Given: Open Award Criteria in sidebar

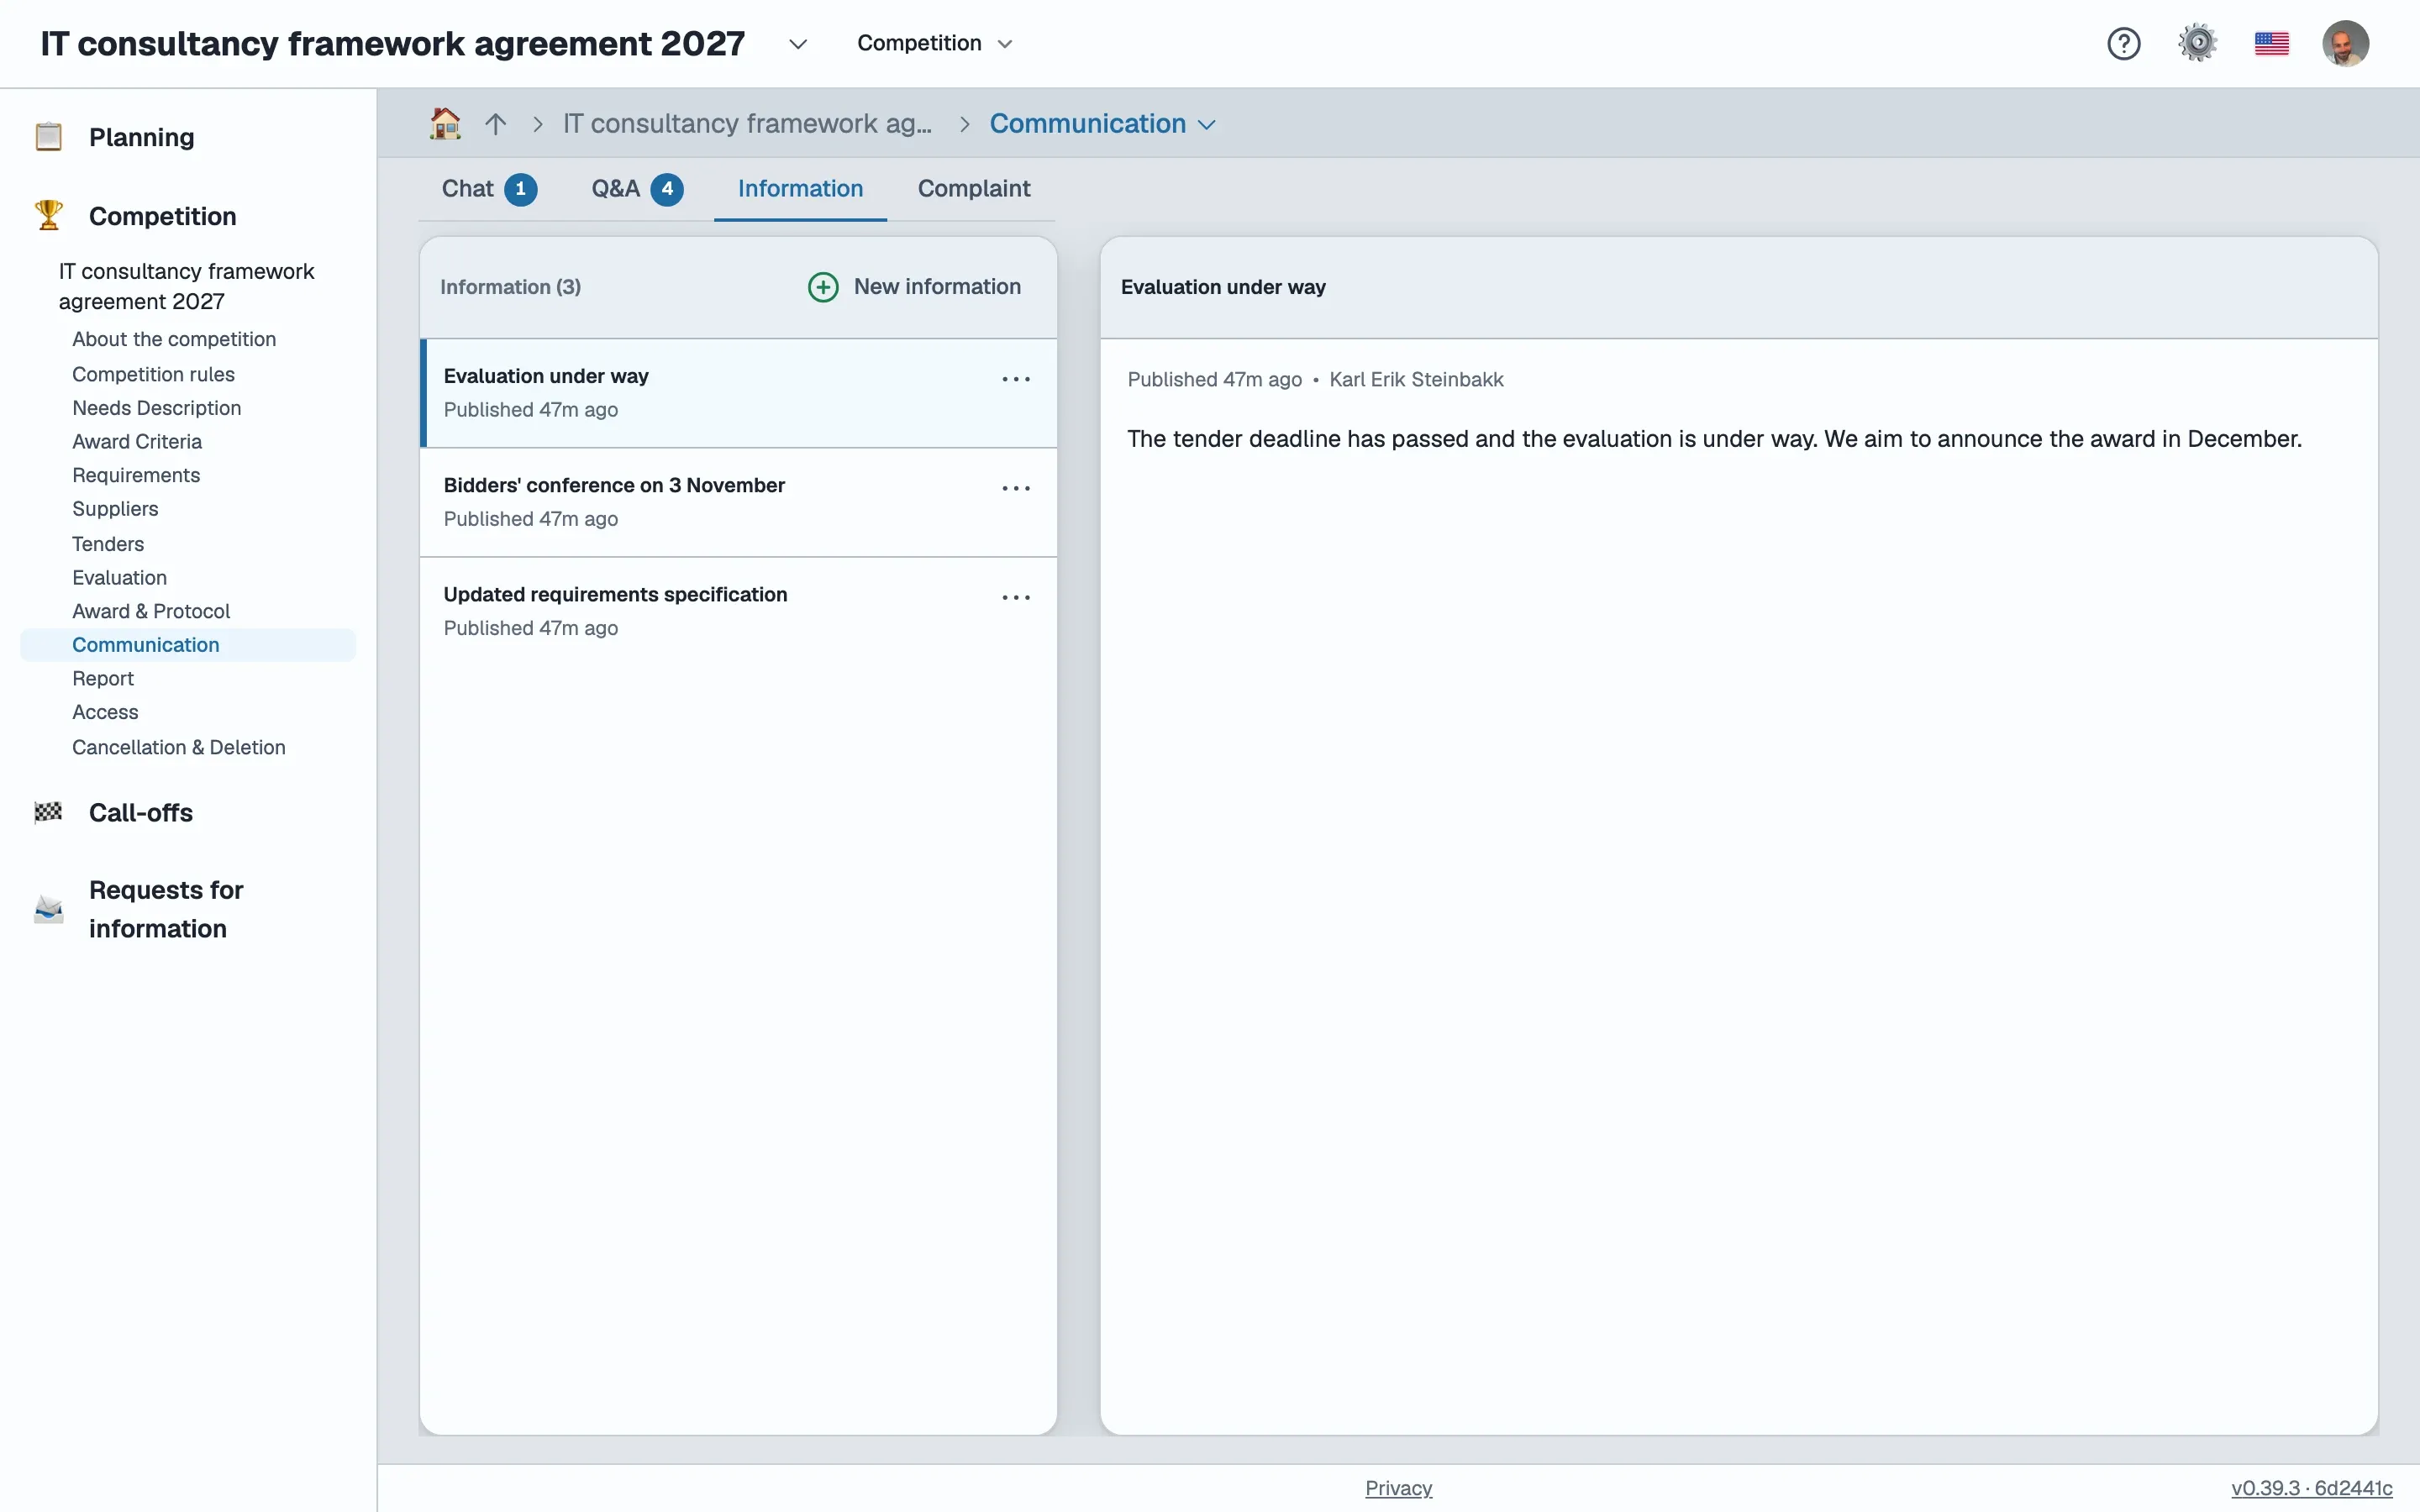Looking at the screenshot, I should coord(137,441).
